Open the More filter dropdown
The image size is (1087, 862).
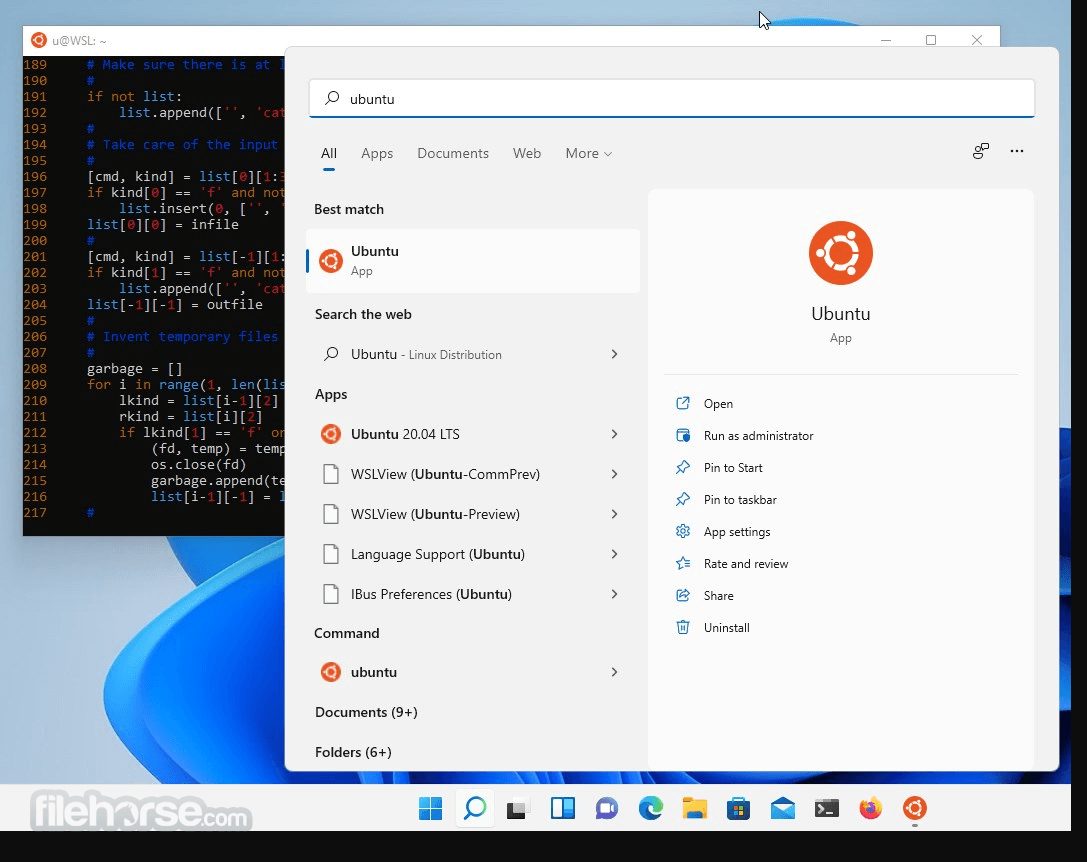pyautogui.click(x=589, y=153)
